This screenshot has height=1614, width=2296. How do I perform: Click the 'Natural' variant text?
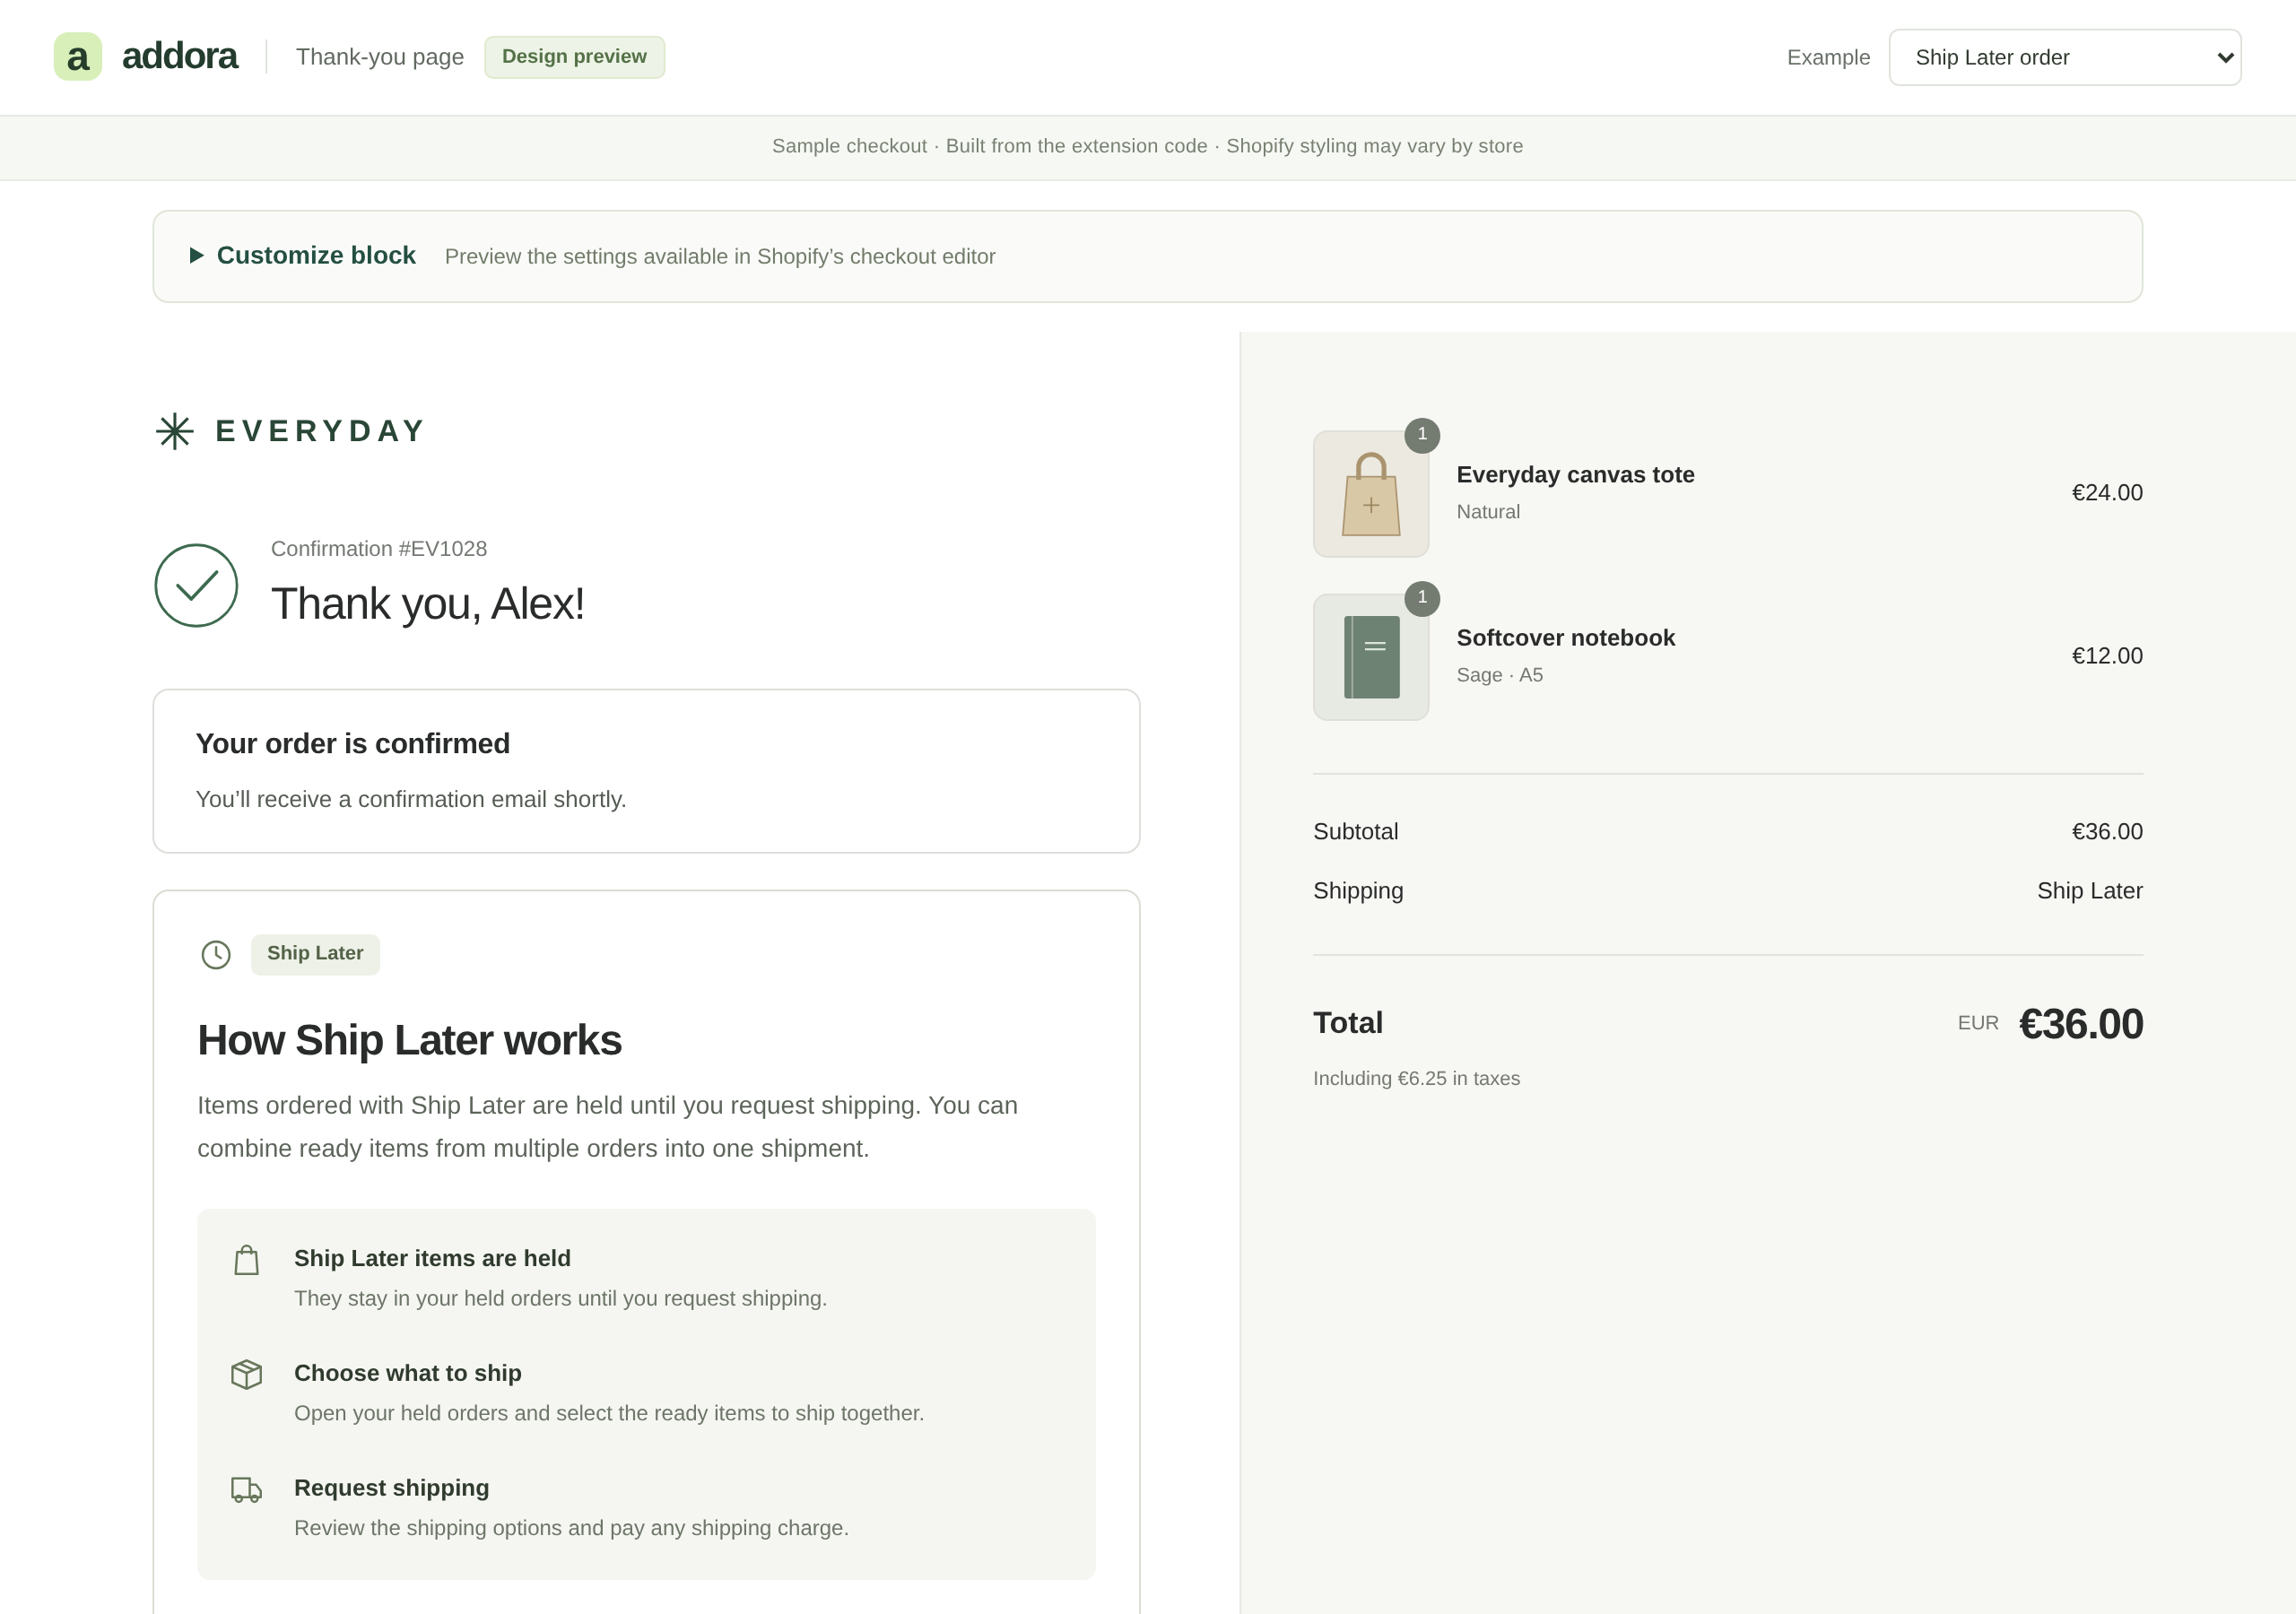(x=1488, y=512)
